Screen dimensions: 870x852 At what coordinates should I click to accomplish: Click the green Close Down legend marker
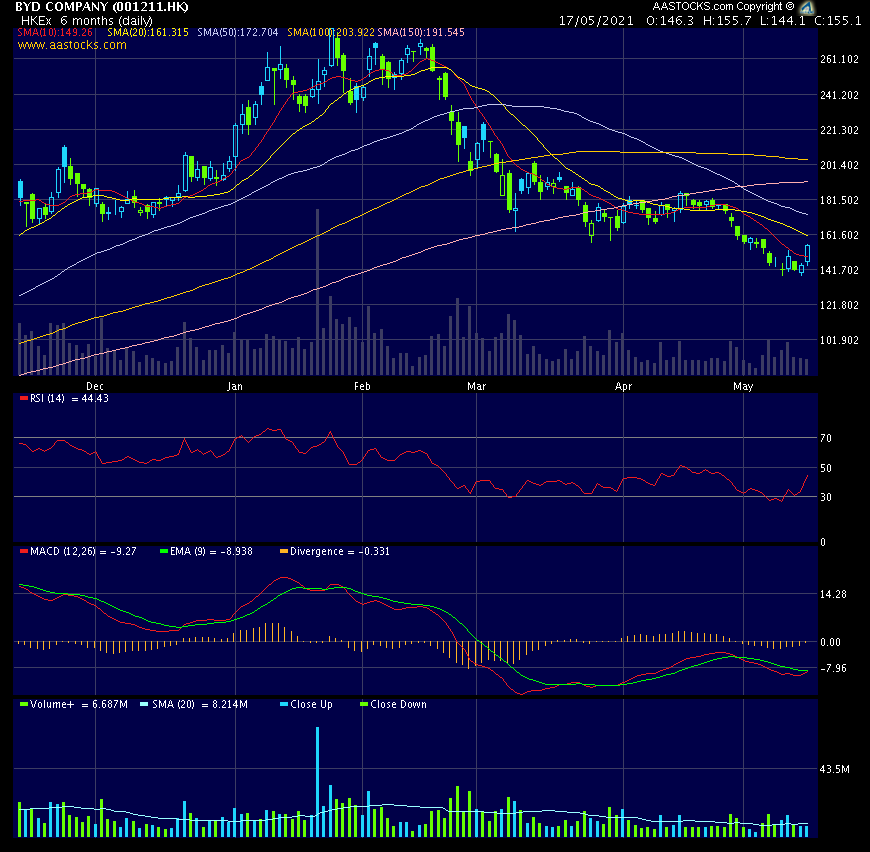point(364,704)
